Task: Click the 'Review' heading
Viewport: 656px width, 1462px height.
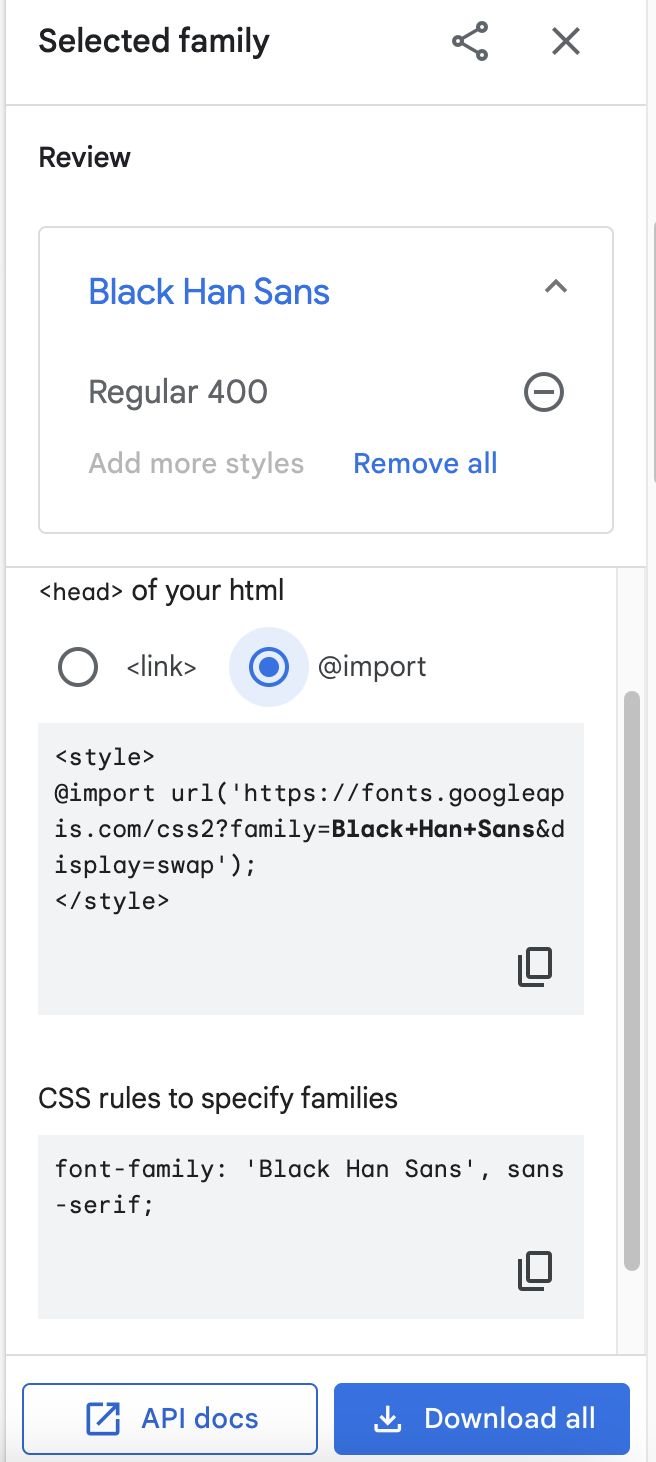Action: tap(85, 158)
